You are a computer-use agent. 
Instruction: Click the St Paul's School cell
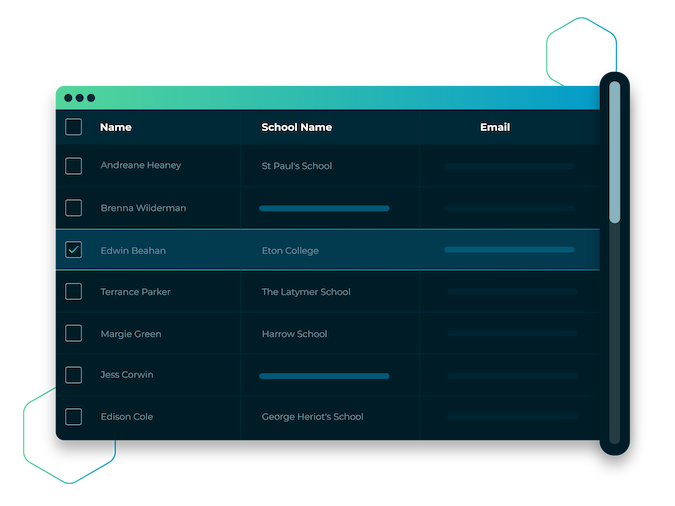(297, 166)
